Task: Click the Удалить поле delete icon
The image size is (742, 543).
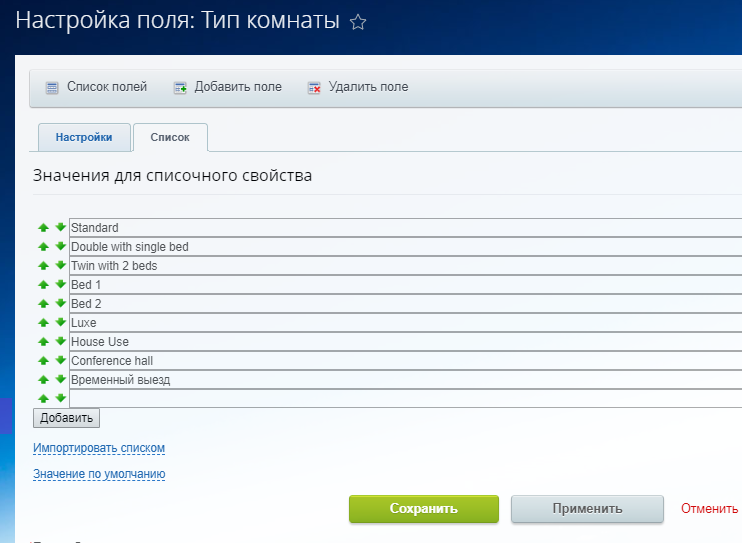Action: pos(314,88)
